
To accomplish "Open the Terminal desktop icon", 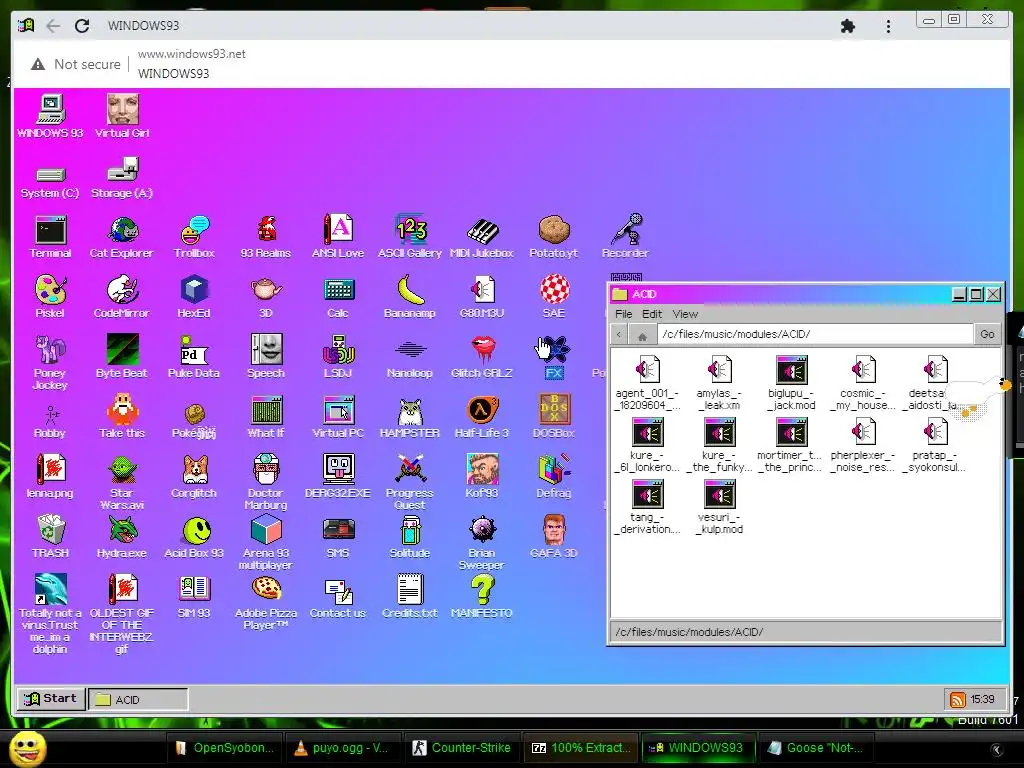I will point(50,236).
